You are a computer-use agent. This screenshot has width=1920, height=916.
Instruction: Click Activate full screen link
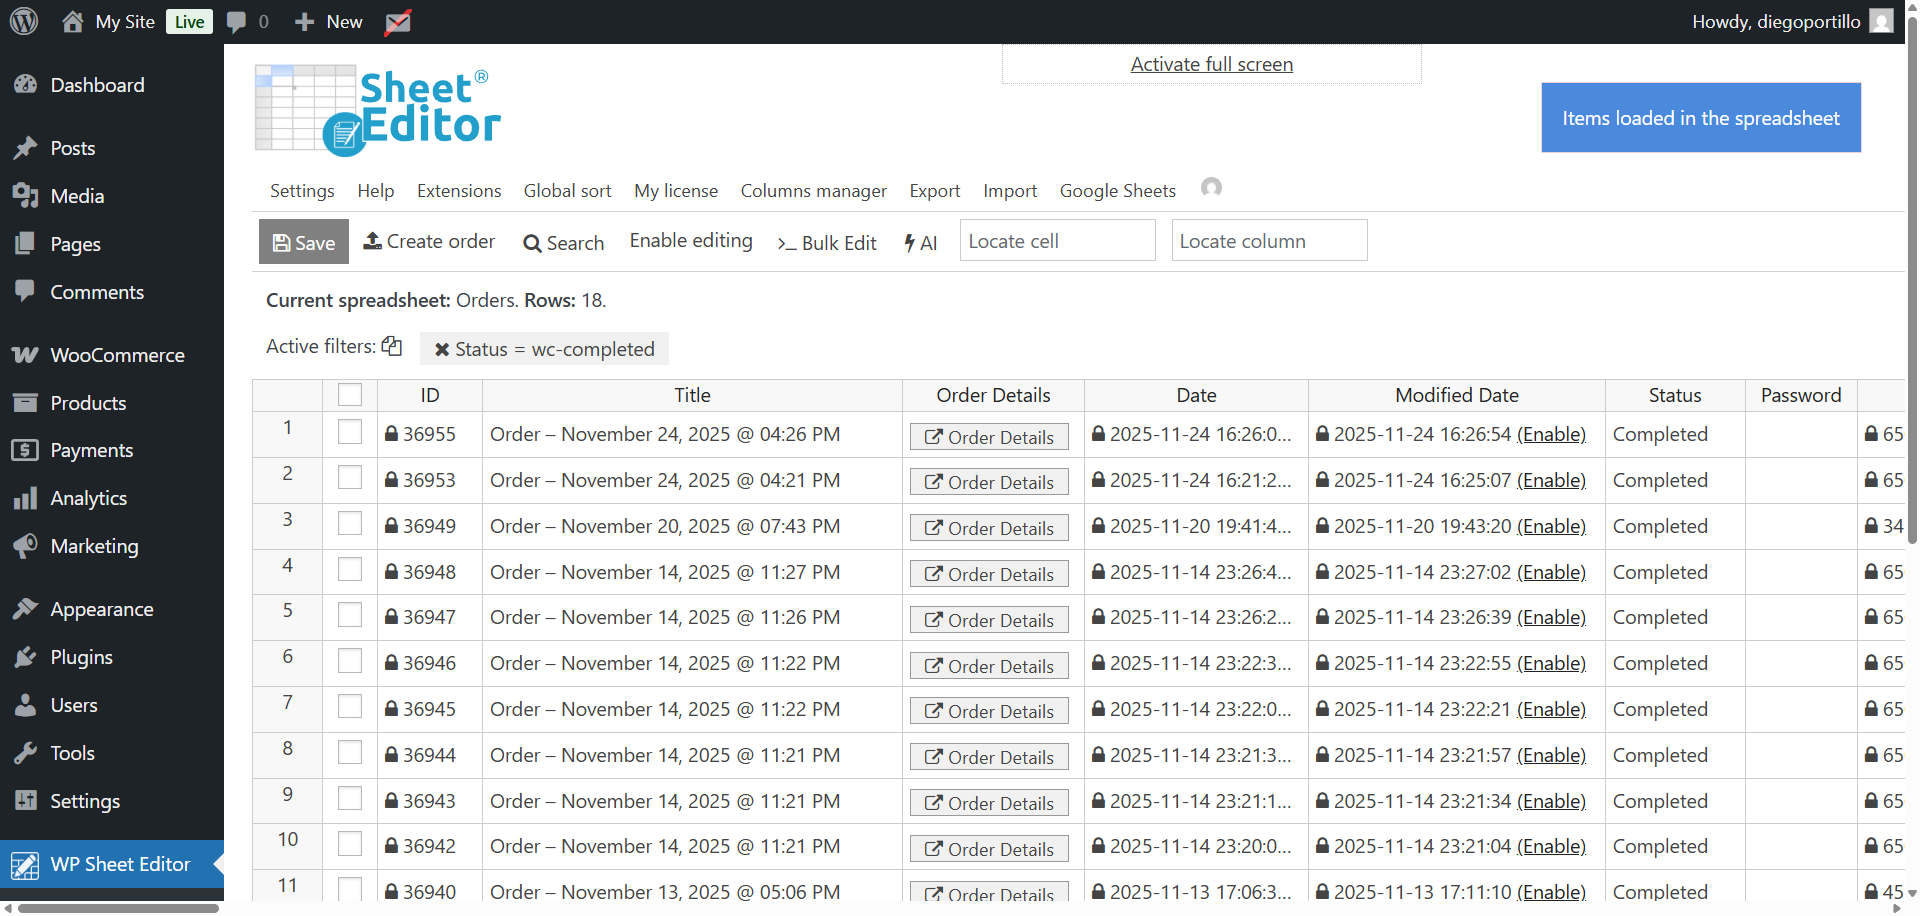pos(1211,64)
